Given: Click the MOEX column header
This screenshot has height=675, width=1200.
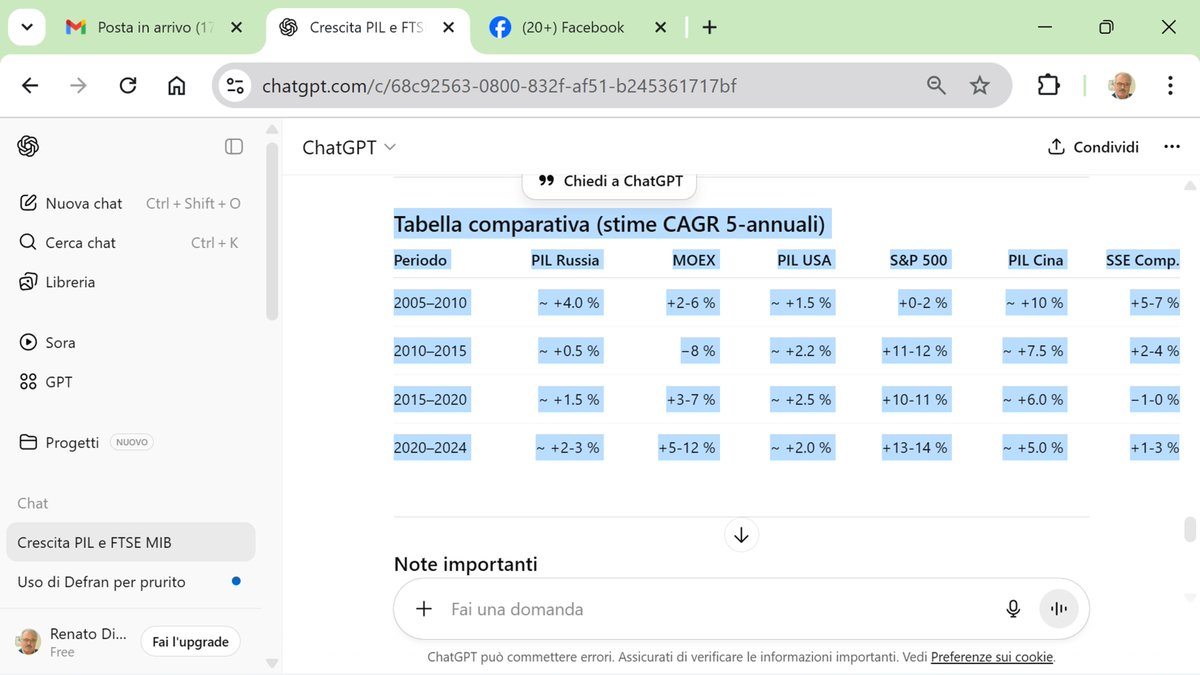Looking at the screenshot, I should pyautogui.click(x=694, y=260).
